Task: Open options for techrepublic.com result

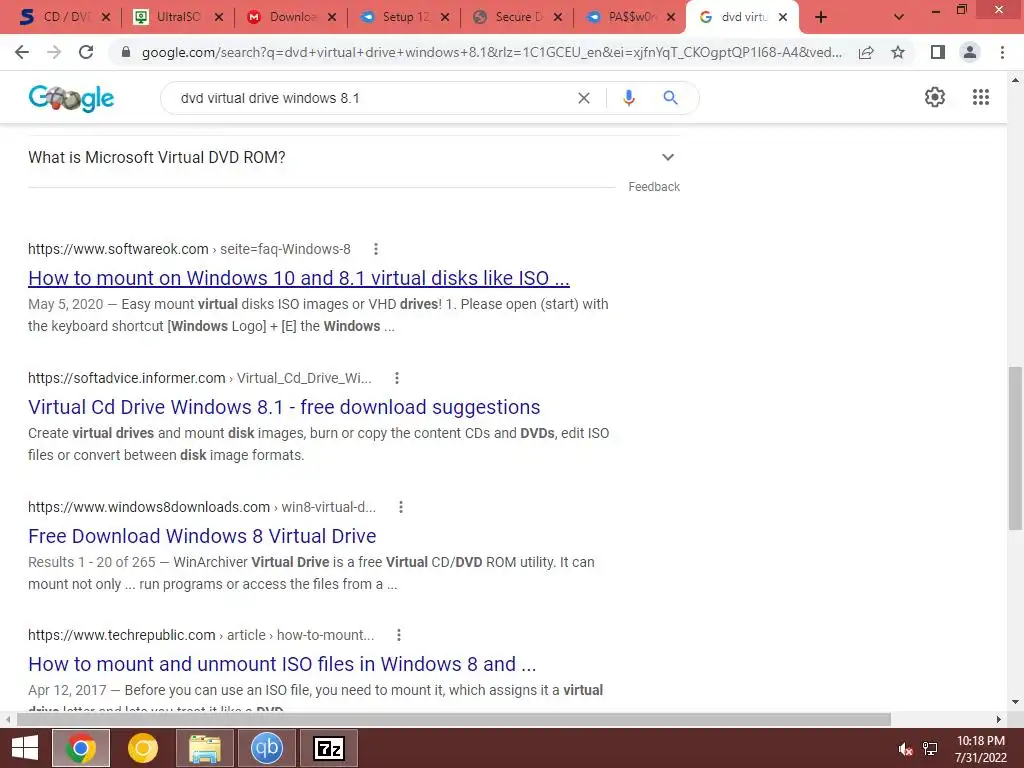Action: [x=399, y=635]
